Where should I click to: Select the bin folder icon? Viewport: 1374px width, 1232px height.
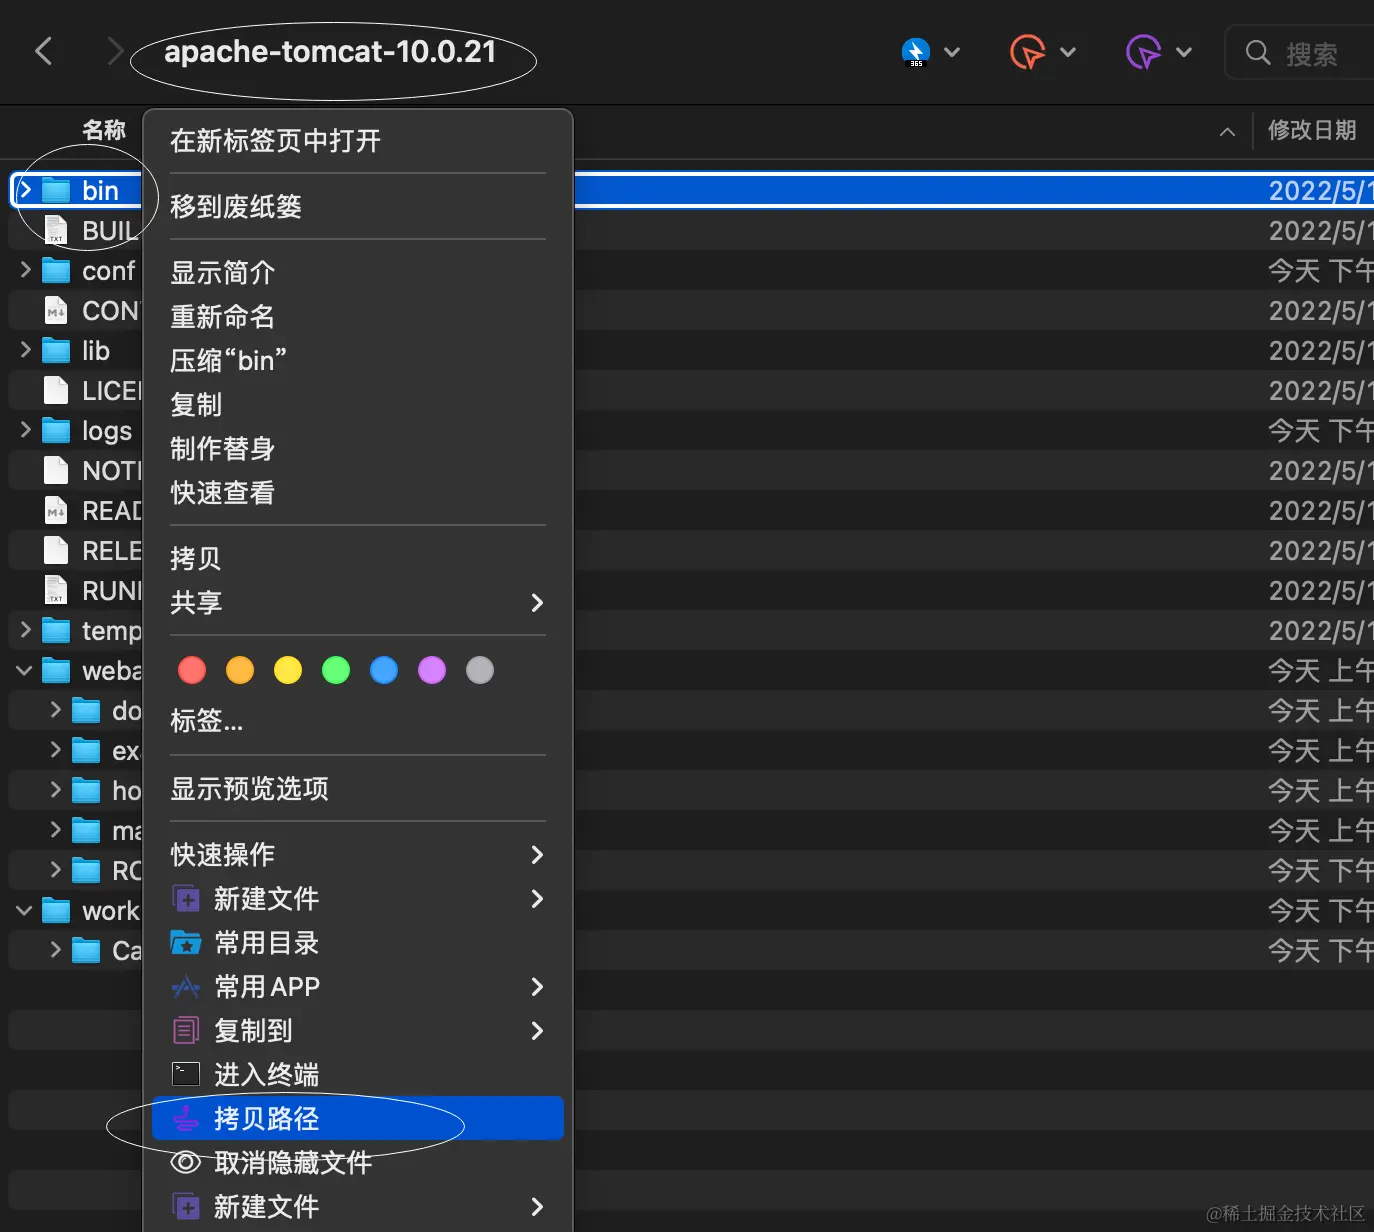pyautogui.click(x=56, y=190)
